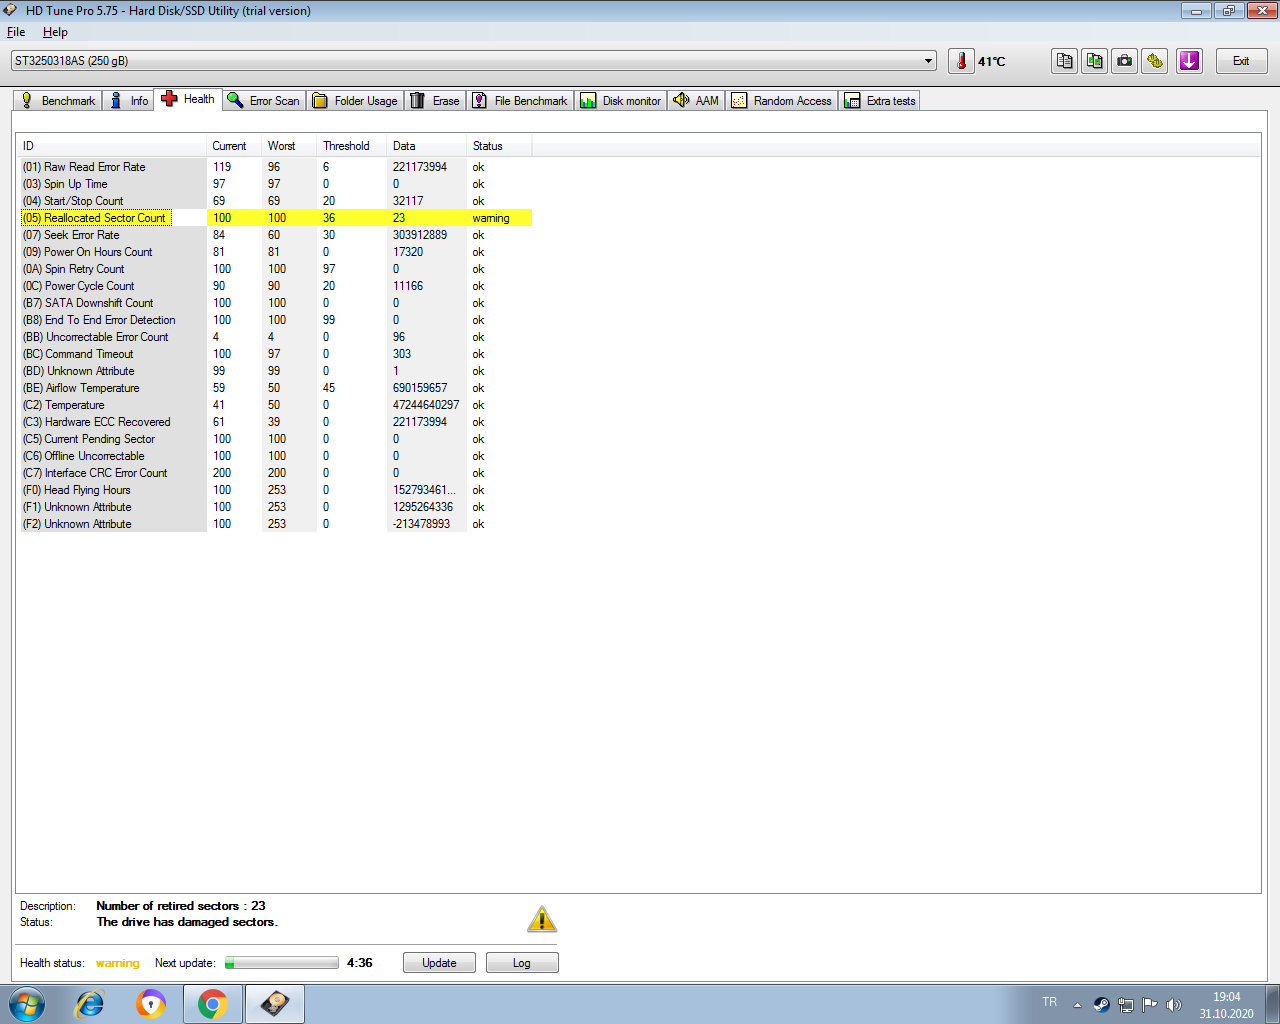This screenshot has width=1280, height=1024.
Task: Select the Current Pending Sector row
Action: tap(276, 439)
